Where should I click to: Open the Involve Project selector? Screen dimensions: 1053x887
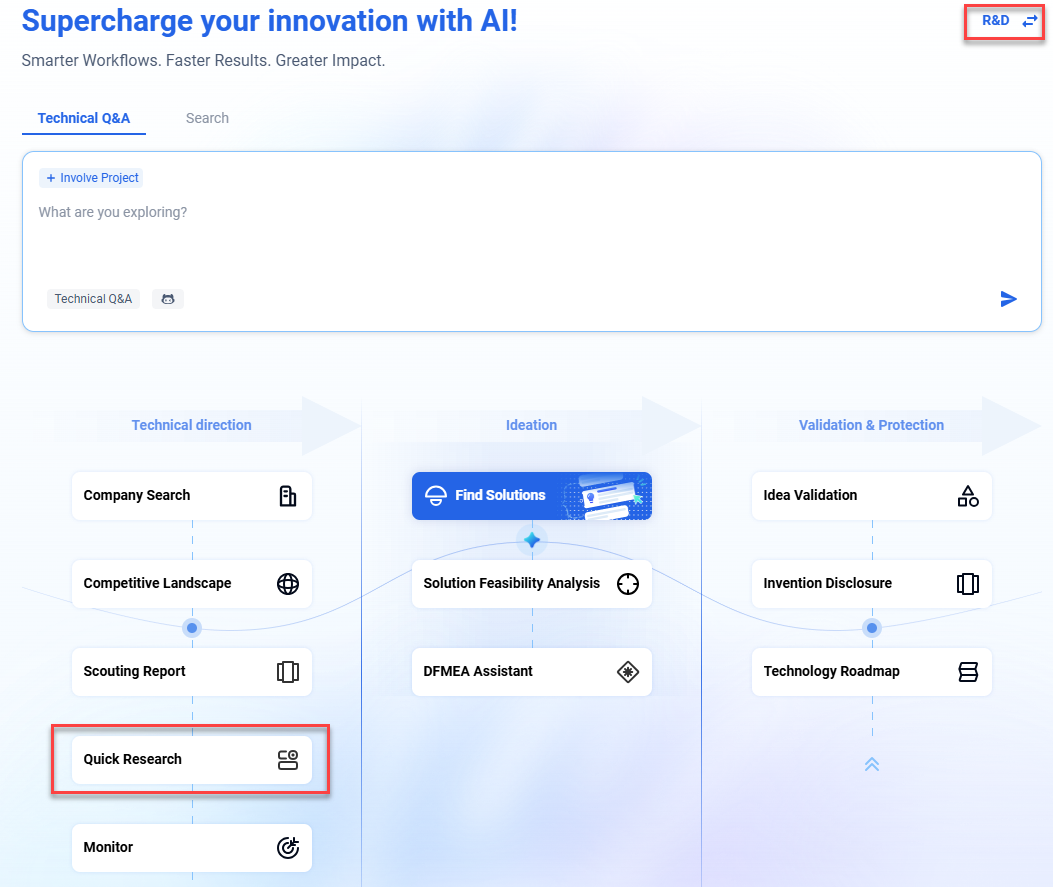pos(92,178)
